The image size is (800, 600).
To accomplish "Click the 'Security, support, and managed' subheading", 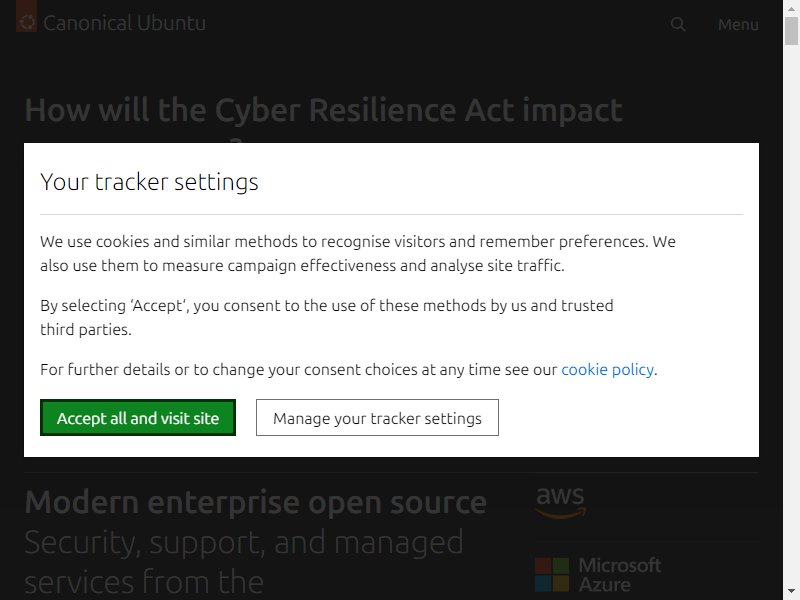I will tap(244, 542).
